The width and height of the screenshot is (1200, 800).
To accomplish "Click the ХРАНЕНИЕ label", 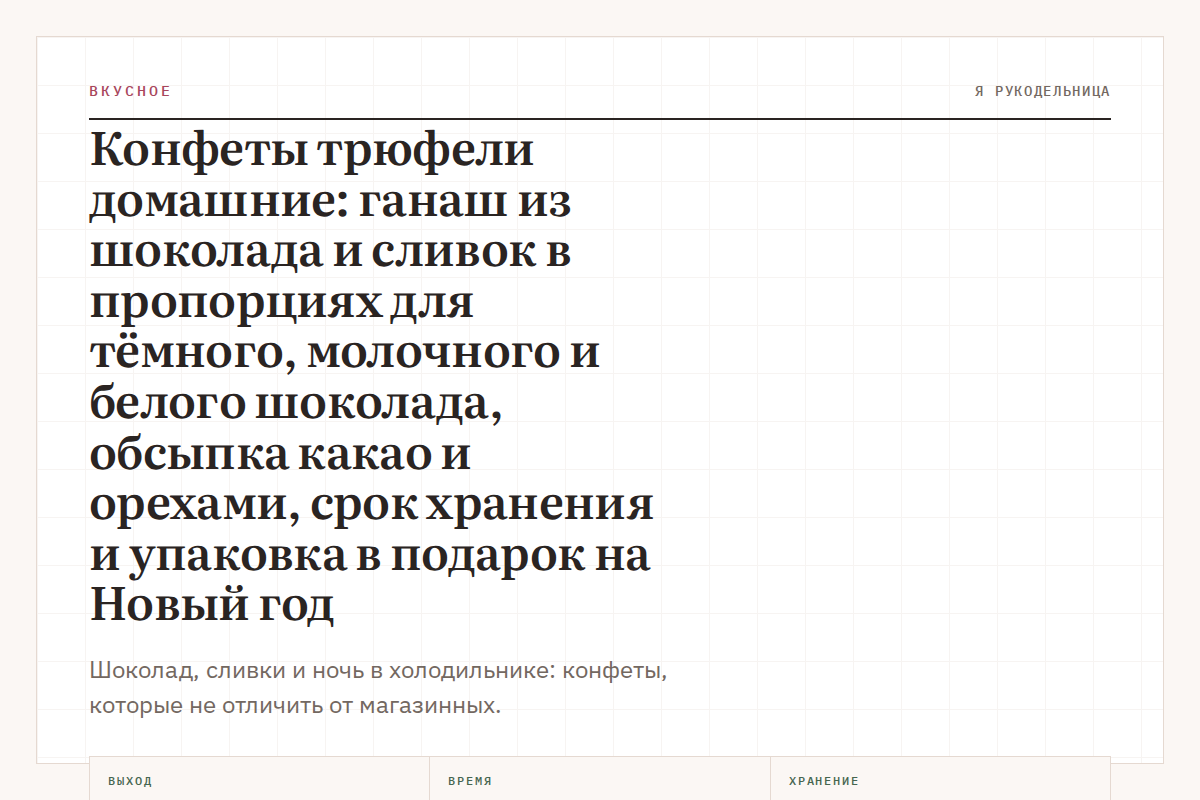I will coord(824,781).
